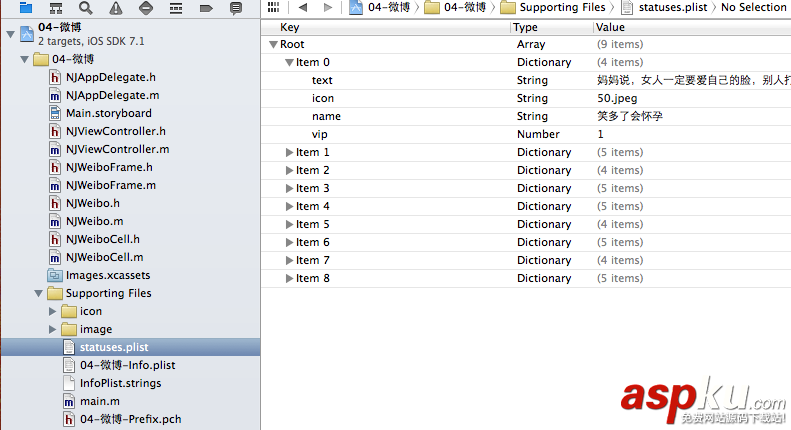Screen dimensions: 791x430
Task: Collapse the Root array row
Action: [273, 44]
